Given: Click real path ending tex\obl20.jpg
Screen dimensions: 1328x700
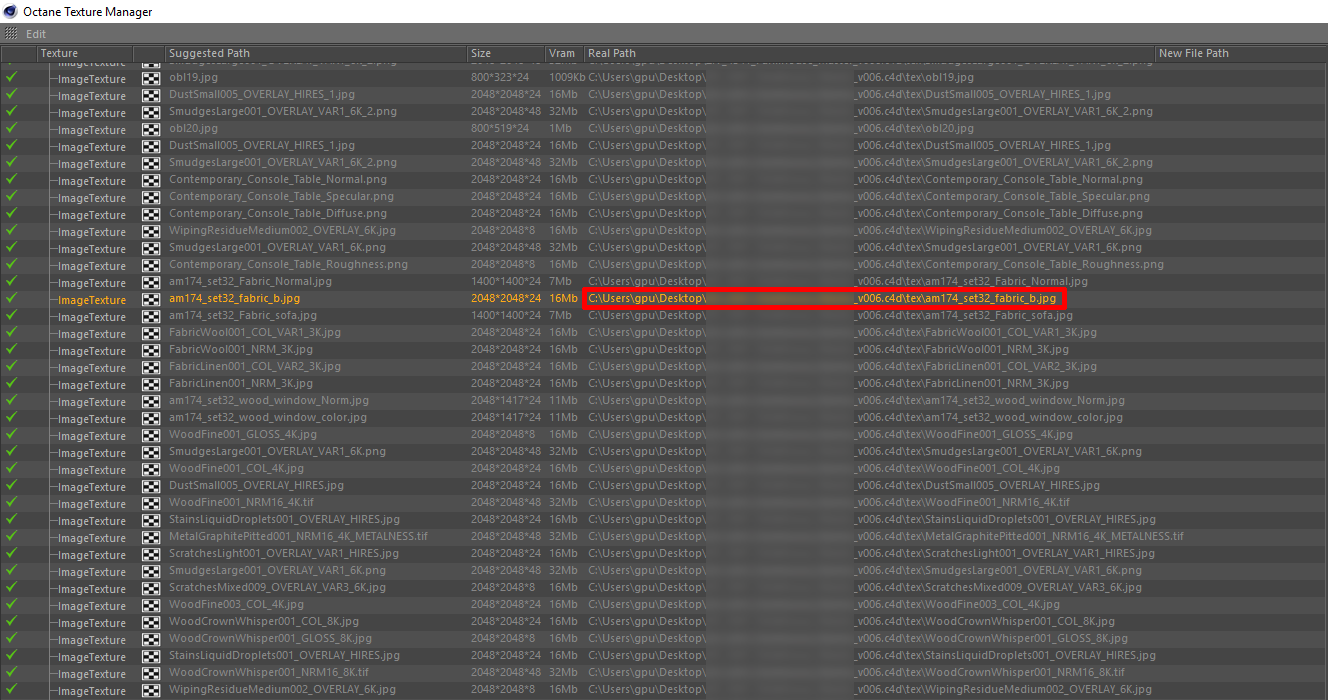Looking at the screenshot, I should click(781, 128).
